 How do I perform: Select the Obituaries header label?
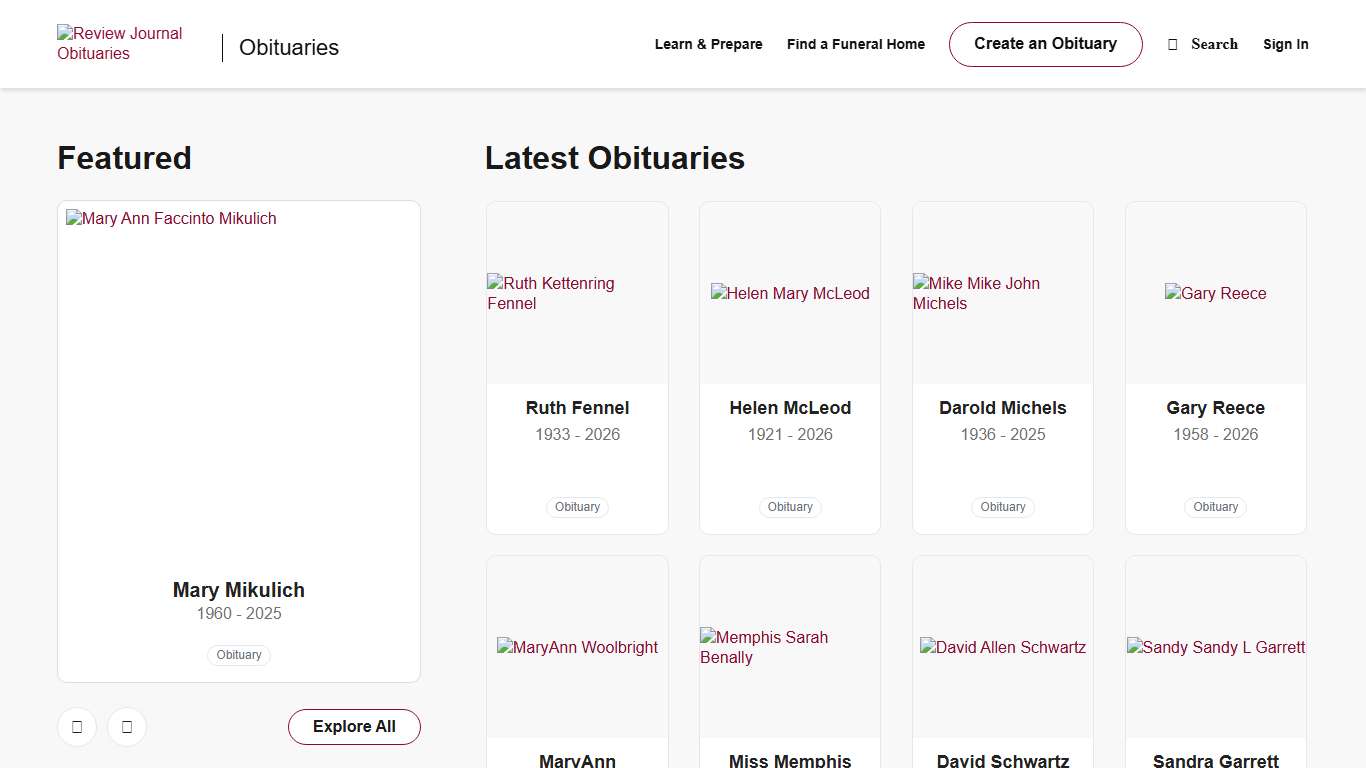[x=288, y=47]
